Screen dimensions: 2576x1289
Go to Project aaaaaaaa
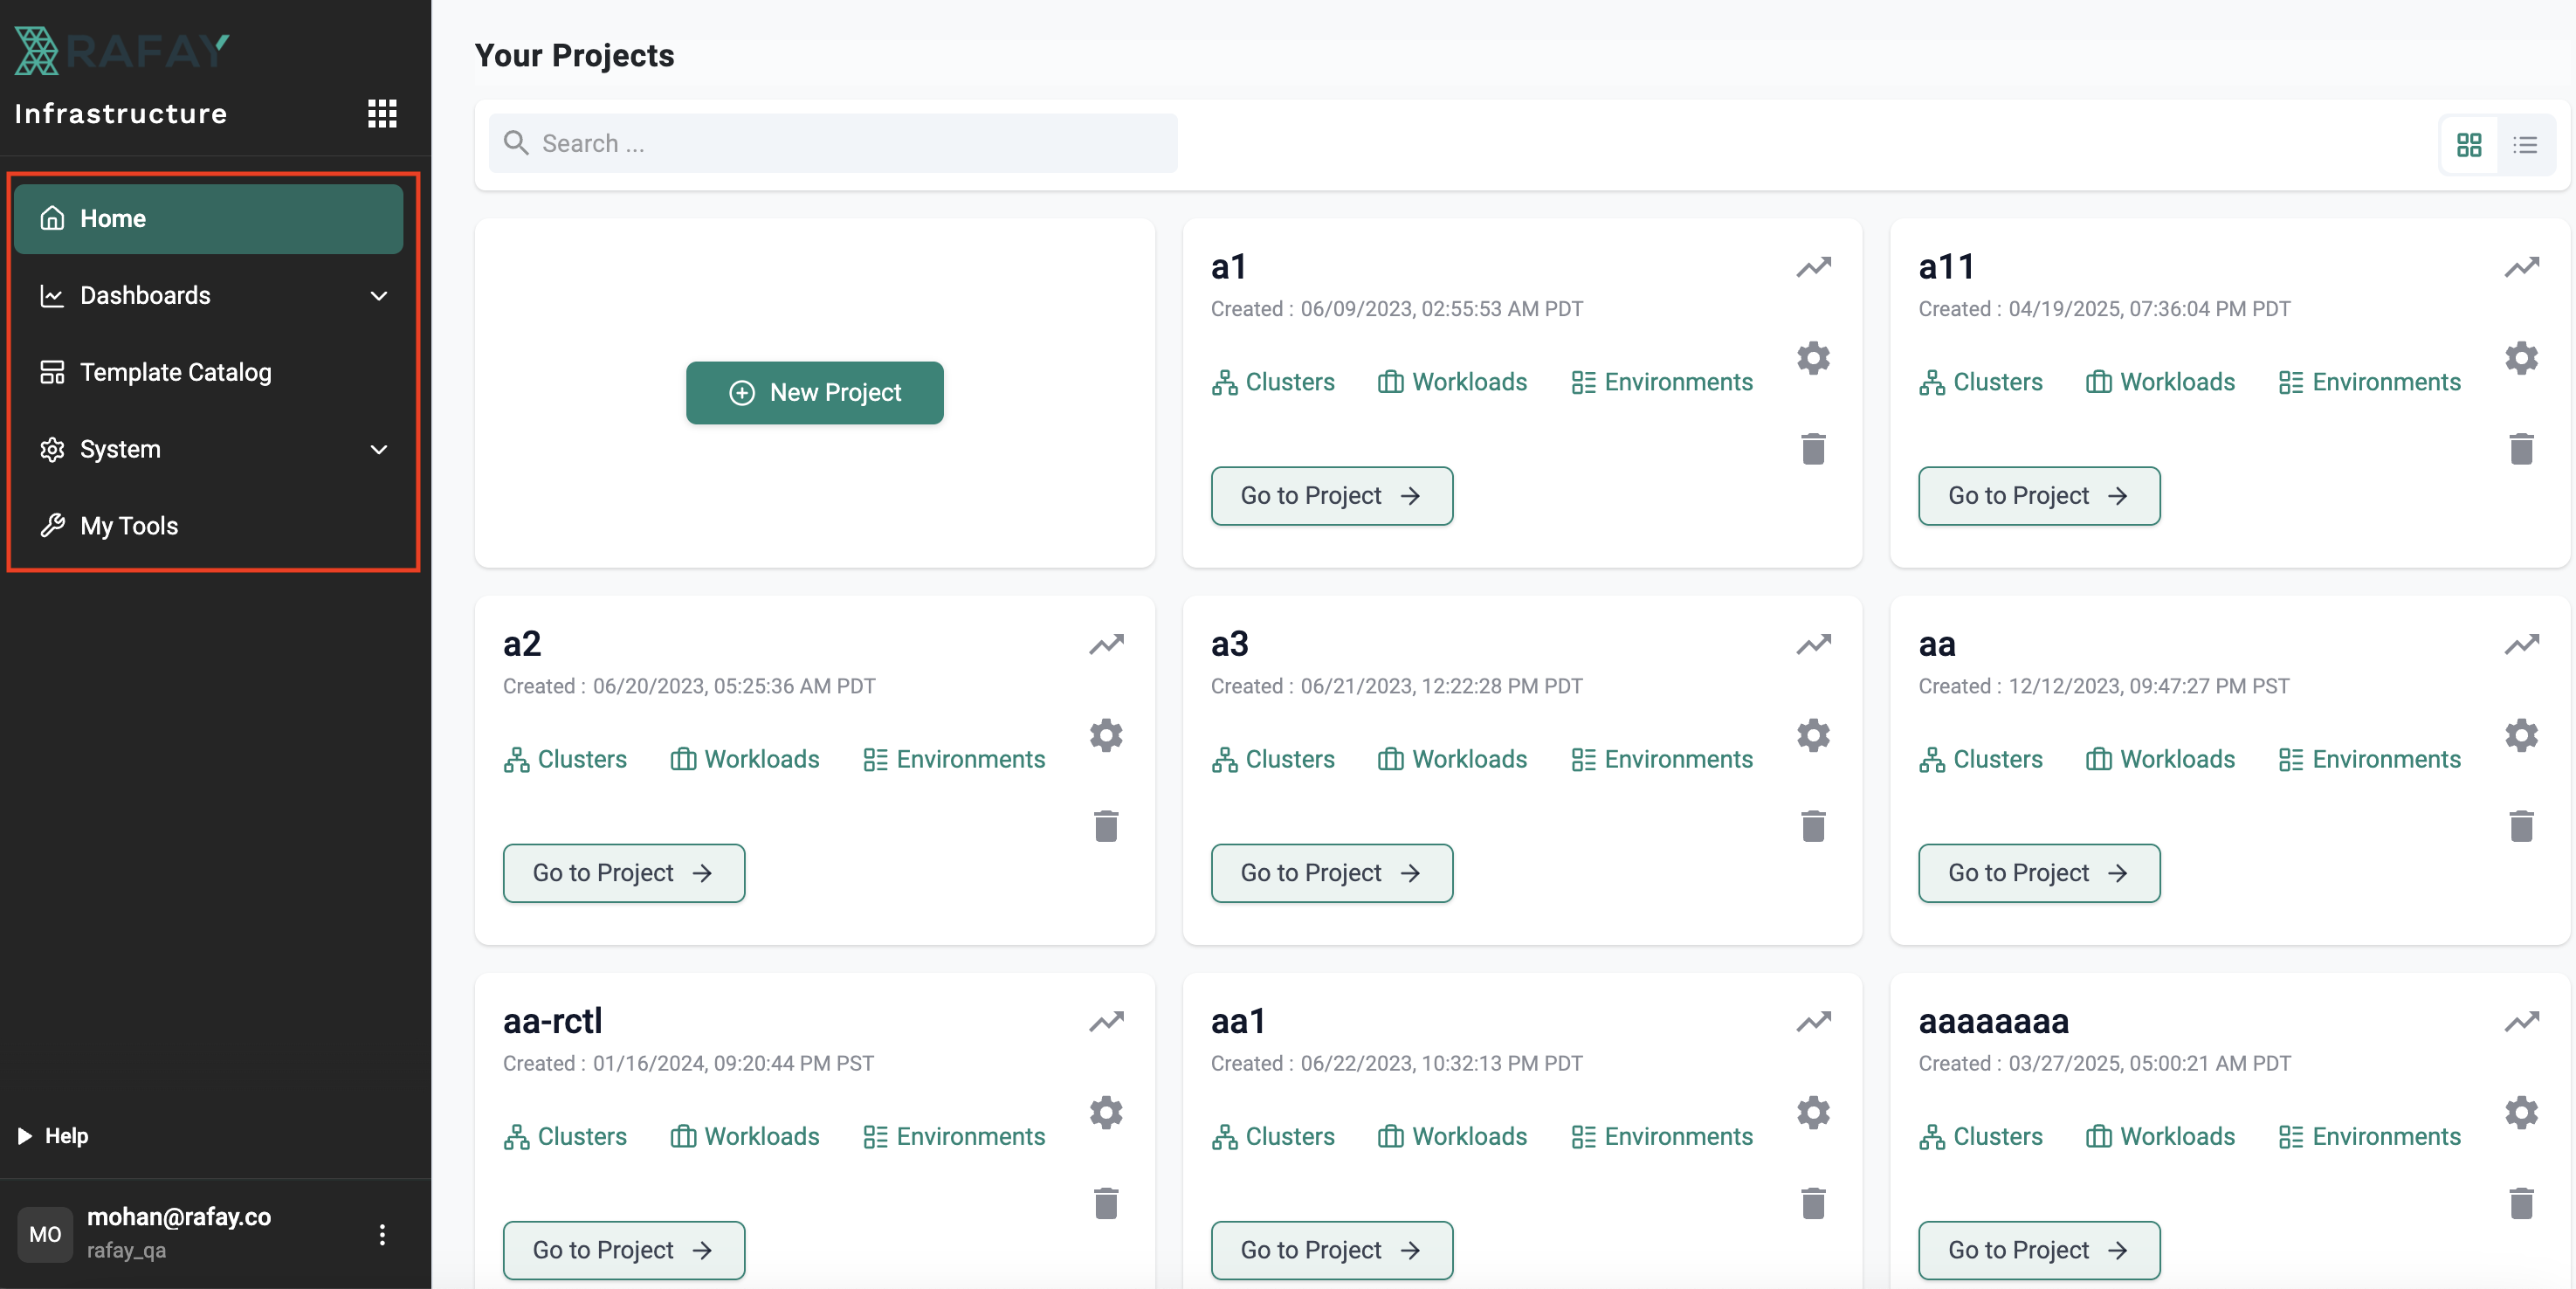[2039, 1250]
